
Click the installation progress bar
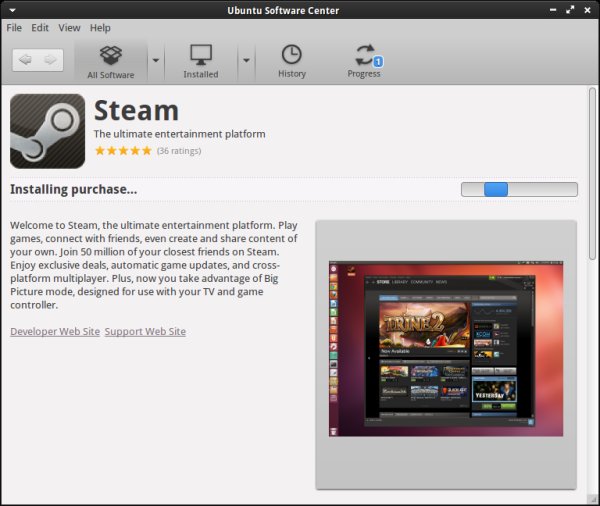519,189
